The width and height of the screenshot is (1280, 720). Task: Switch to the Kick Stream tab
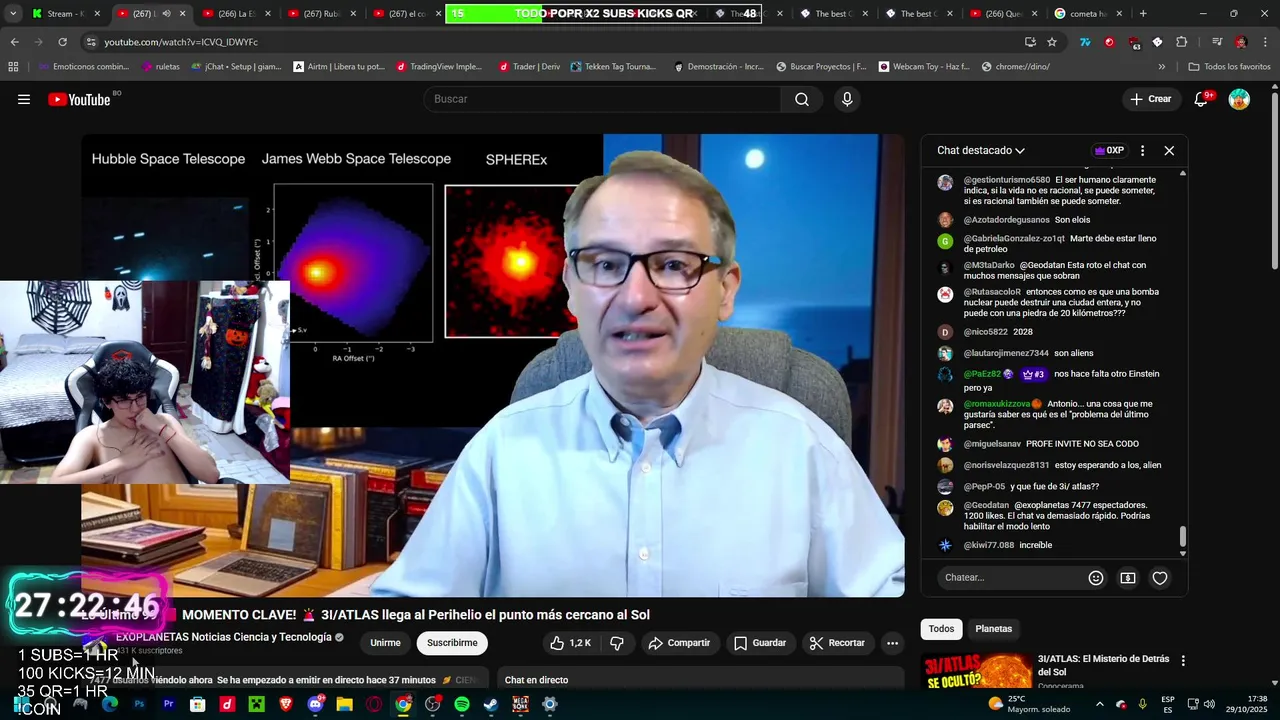(67, 14)
